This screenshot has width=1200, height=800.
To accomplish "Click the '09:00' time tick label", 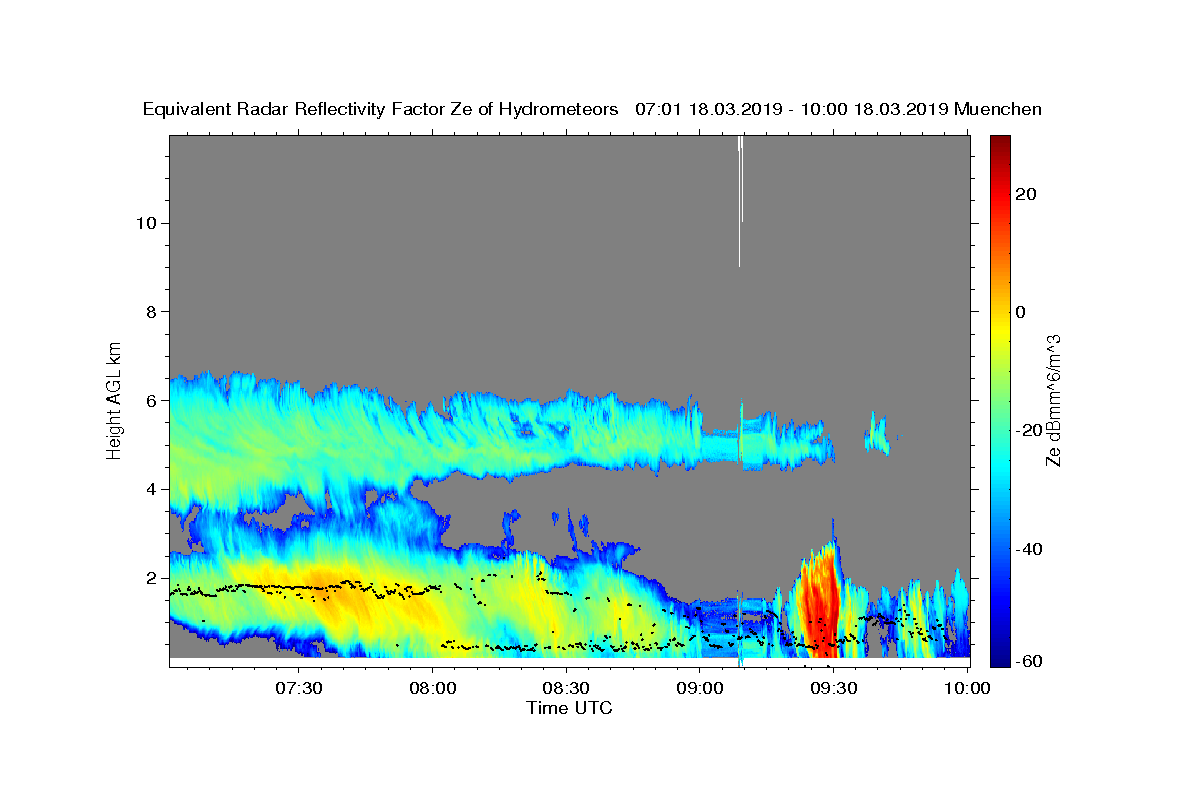I will coord(700,689).
